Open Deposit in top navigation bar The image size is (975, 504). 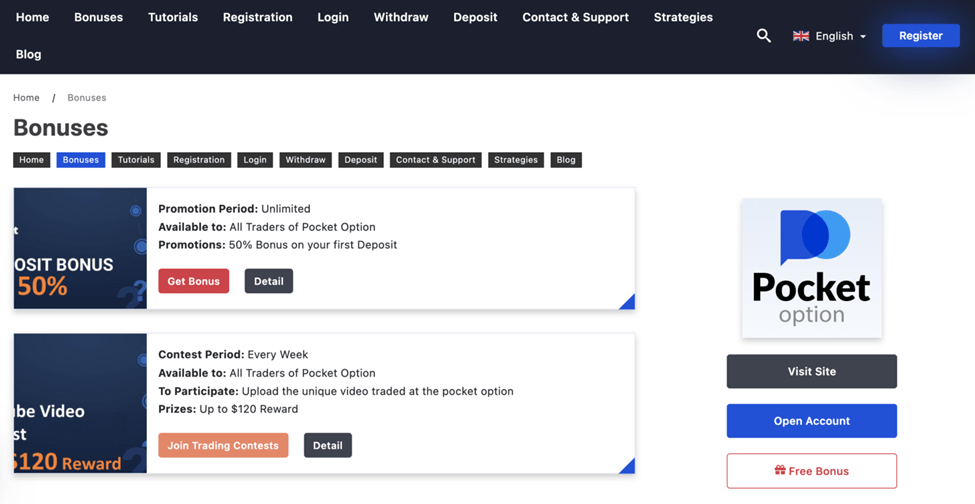(x=475, y=17)
